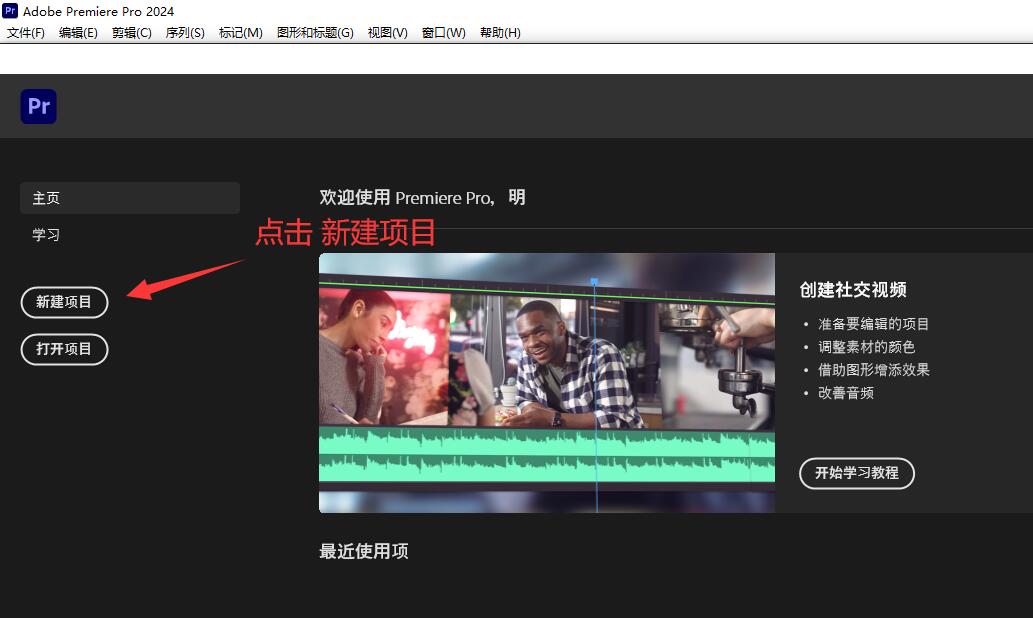Screen dimensions: 1033x618
Task: Click the 开始学习教程 button
Action: coord(856,473)
